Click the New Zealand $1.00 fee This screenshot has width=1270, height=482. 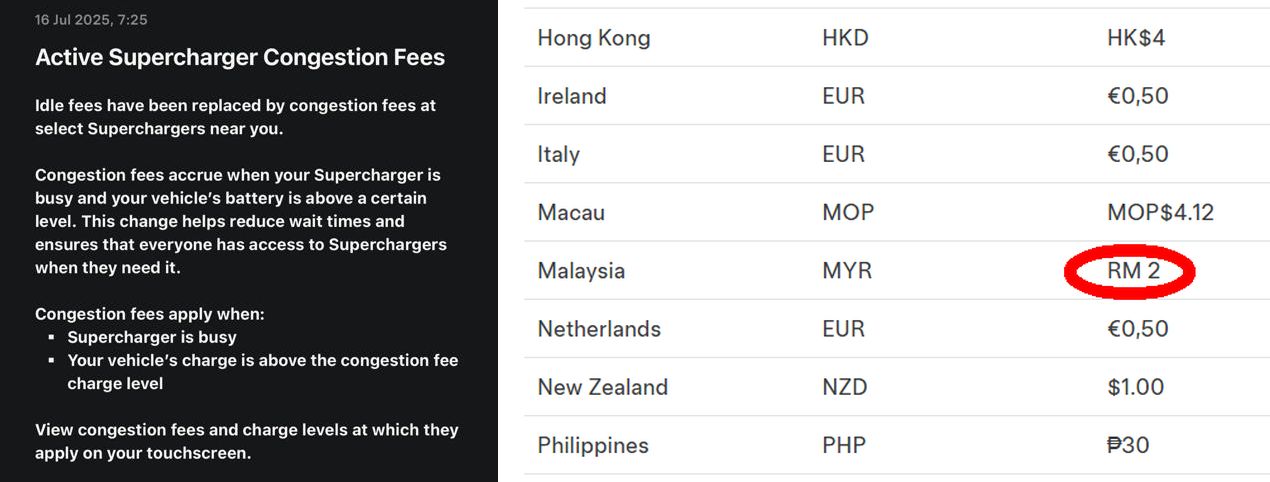pyautogui.click(x=1135, y=387)
